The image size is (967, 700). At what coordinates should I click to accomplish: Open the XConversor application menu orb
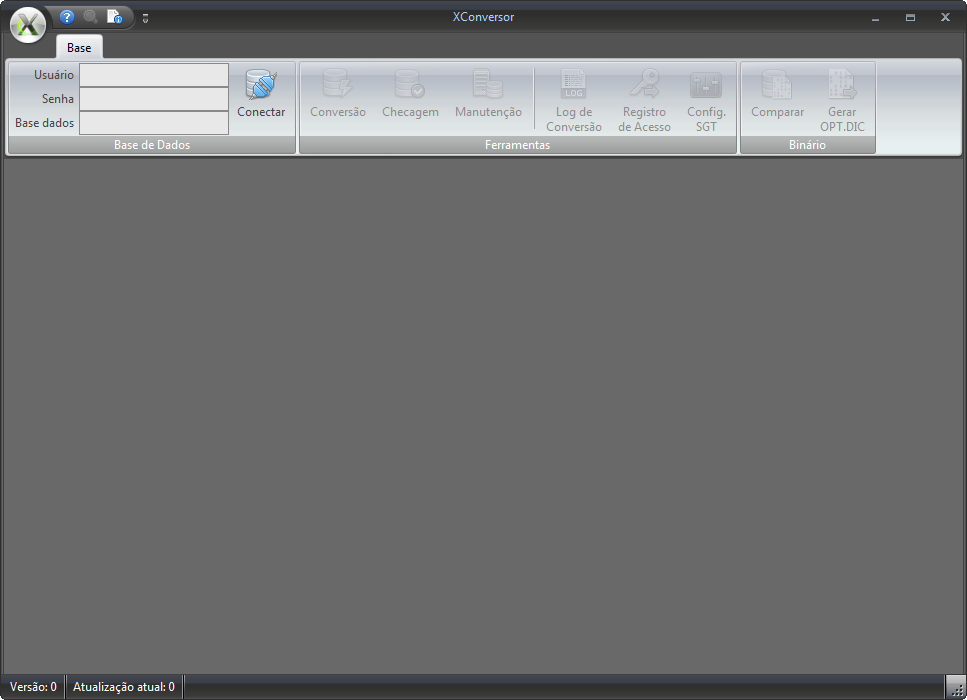[x=28, y=25]
